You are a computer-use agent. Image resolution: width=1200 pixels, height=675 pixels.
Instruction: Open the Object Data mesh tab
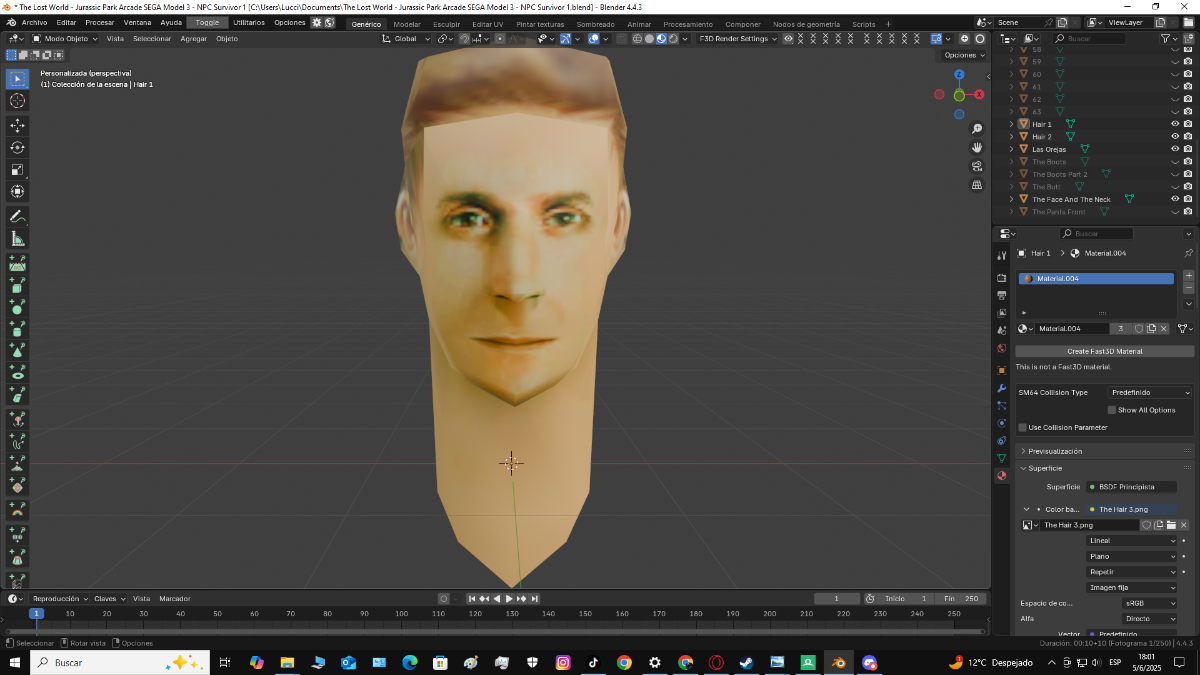point(1001,458)
